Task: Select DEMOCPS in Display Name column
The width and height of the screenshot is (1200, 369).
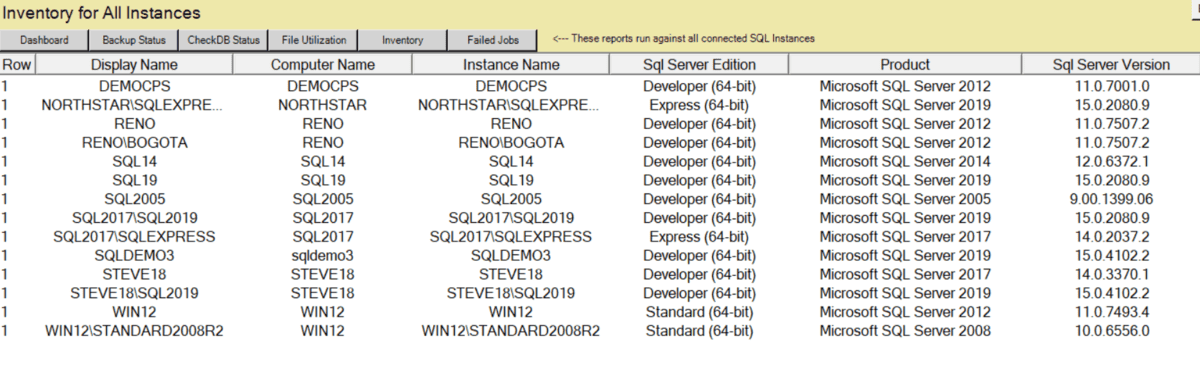Action: (x=133, y=86)
